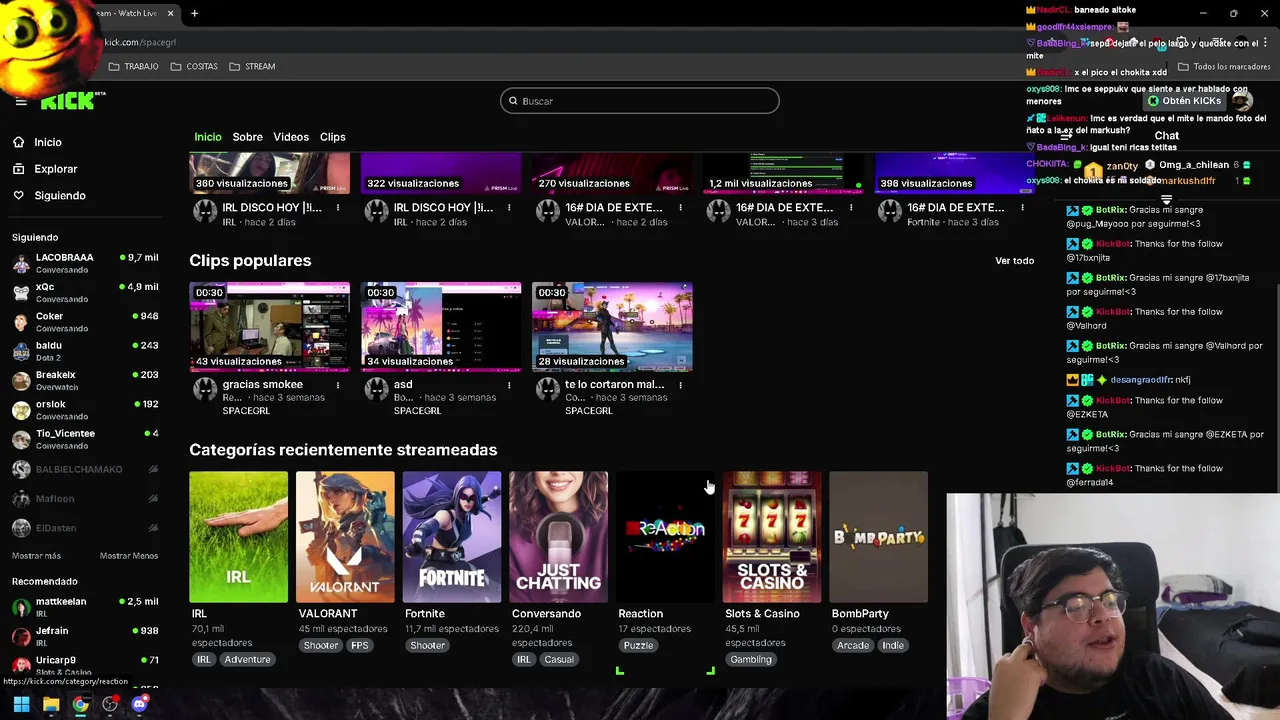Open orslok channel in following list
1280x720 pixels.
pyautogui.click(x=85, y=410)
